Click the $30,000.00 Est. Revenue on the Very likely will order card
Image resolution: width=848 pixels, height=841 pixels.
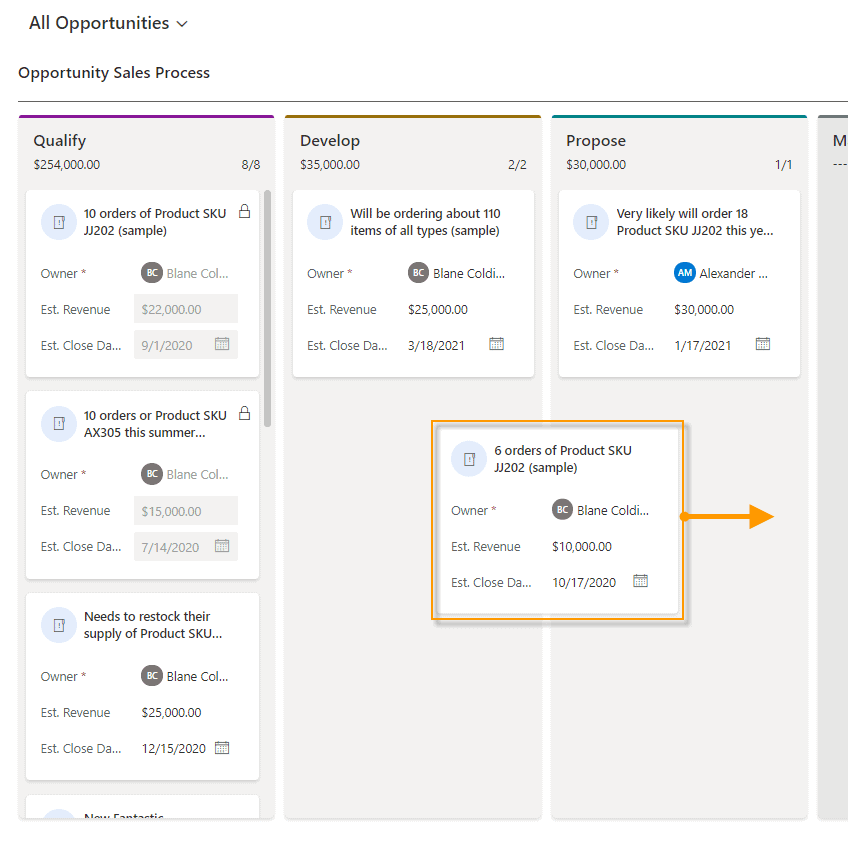704,309
